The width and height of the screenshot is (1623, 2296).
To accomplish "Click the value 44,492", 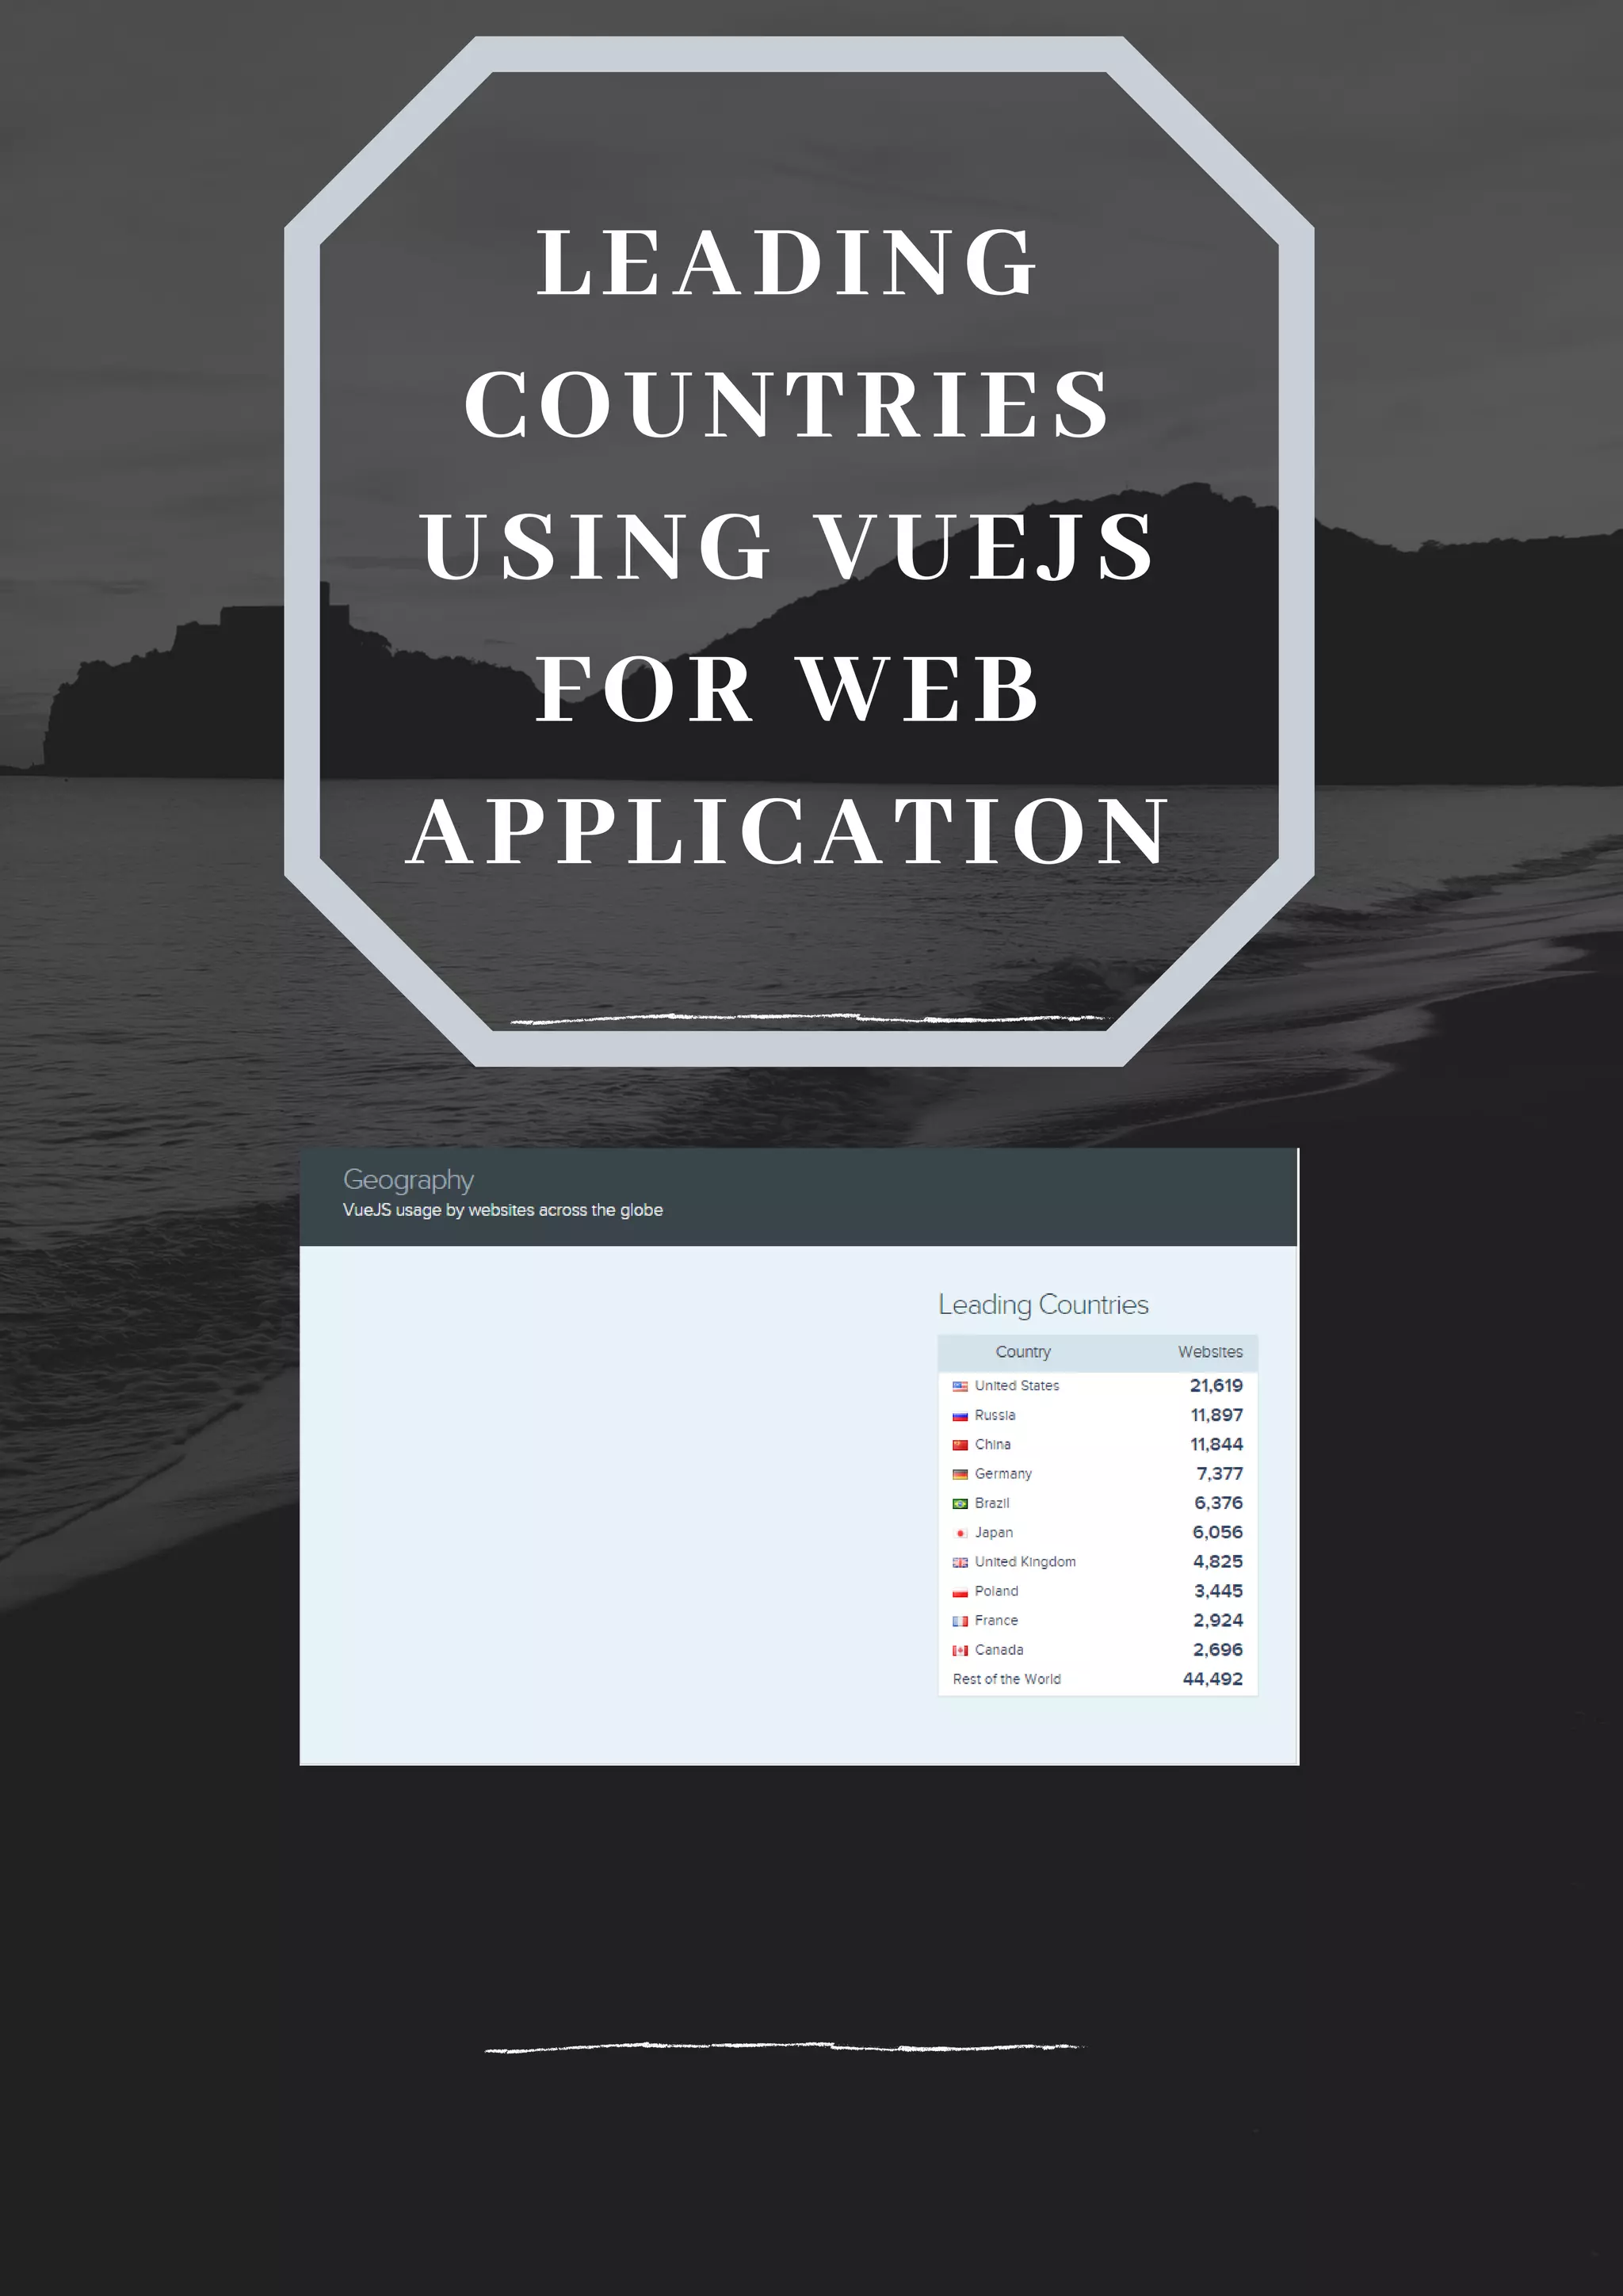I will pos(1213,1679).
